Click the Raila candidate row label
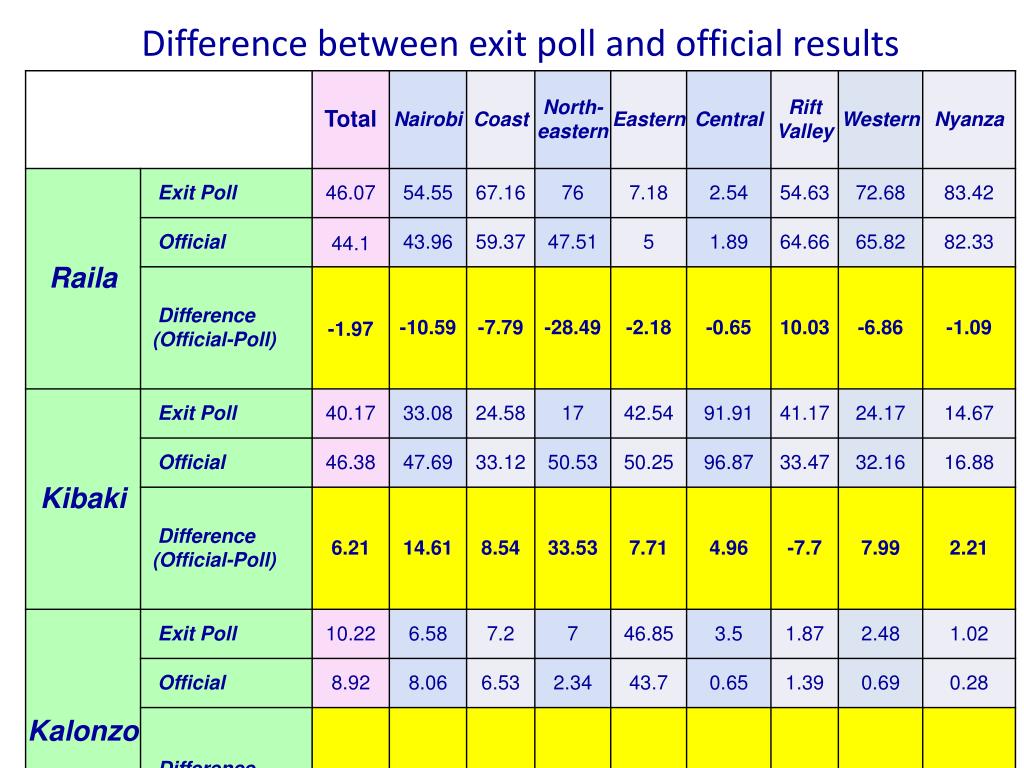 [x=84, y=278]
